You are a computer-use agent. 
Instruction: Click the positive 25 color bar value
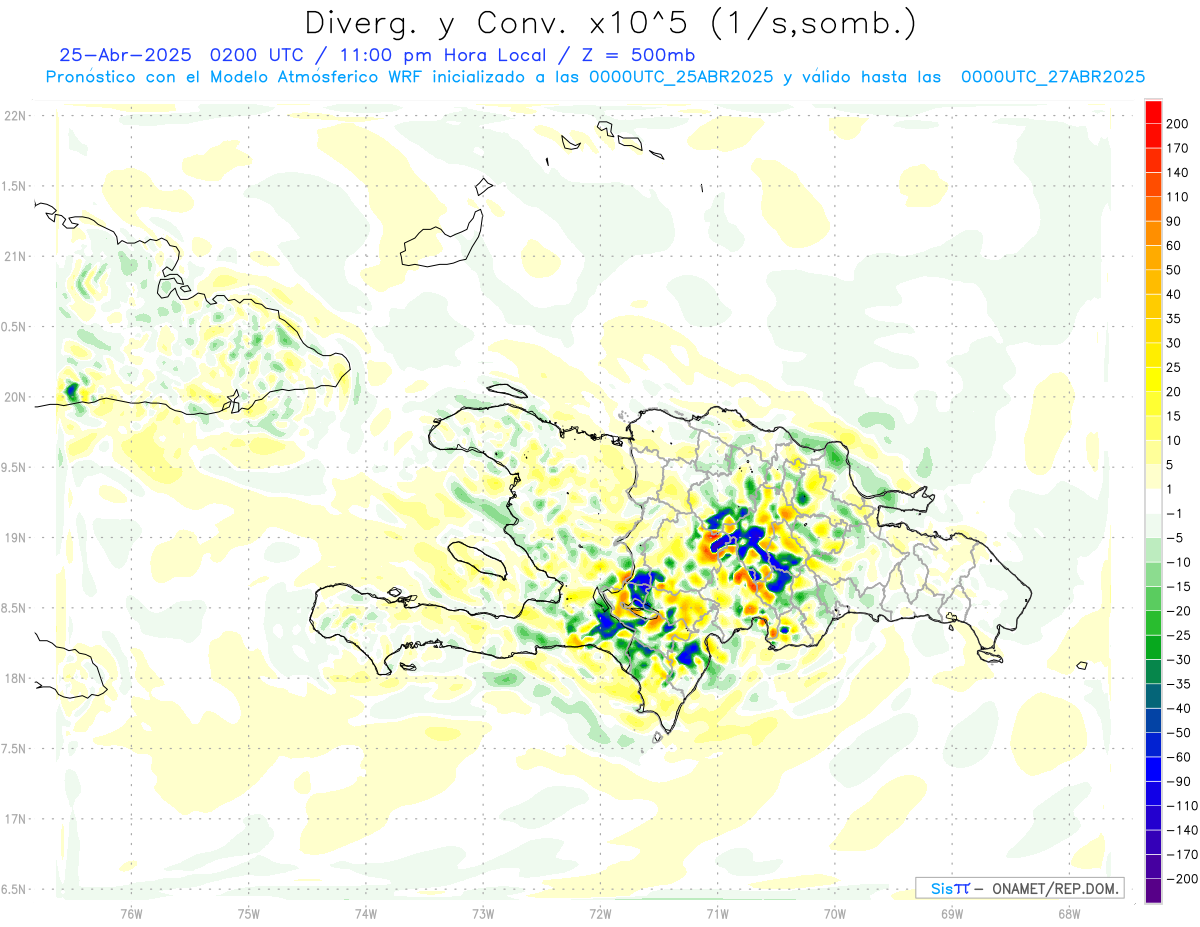click(1175, 367)
